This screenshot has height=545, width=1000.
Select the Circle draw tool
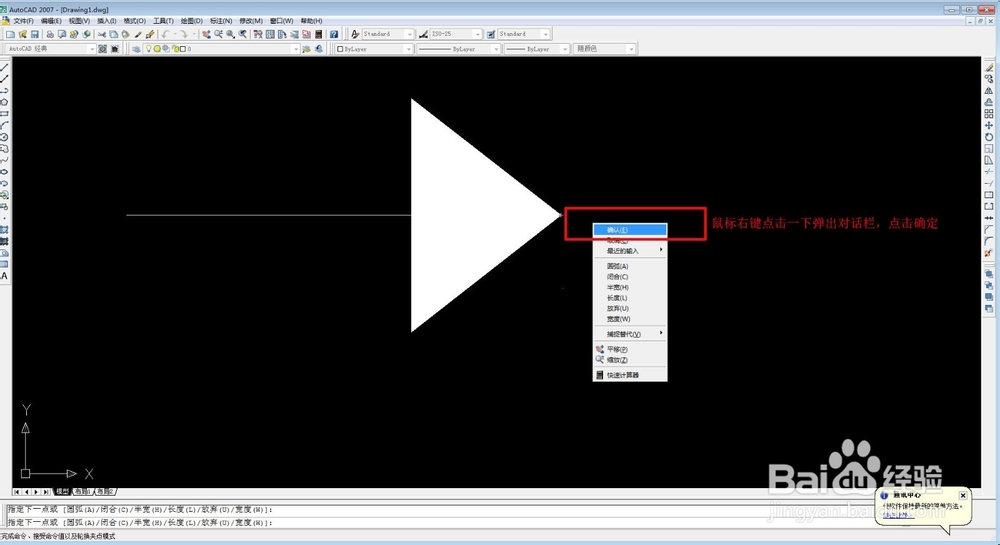(x=4, y=137)
